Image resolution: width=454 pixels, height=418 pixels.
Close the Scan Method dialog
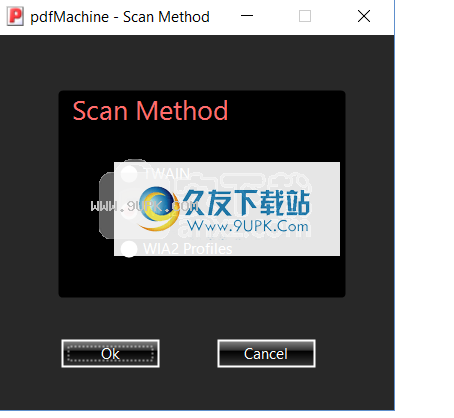click(364, 16)
